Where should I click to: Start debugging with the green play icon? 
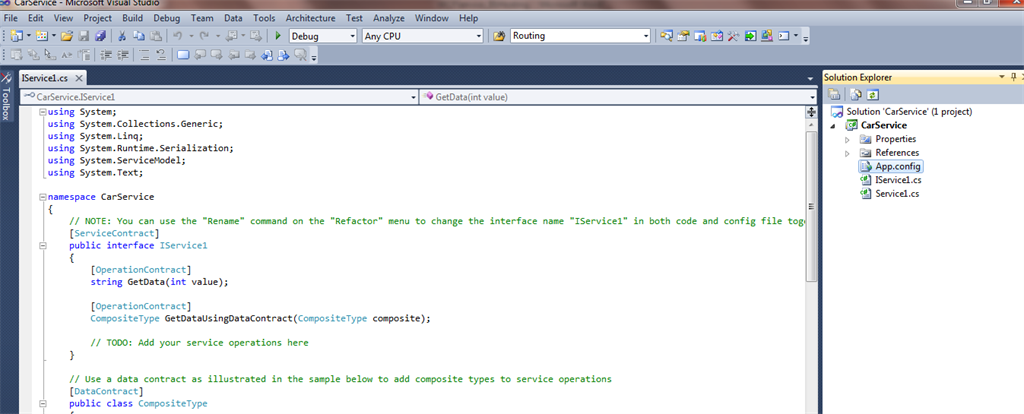pyautogui.click(x=278, y=36)
